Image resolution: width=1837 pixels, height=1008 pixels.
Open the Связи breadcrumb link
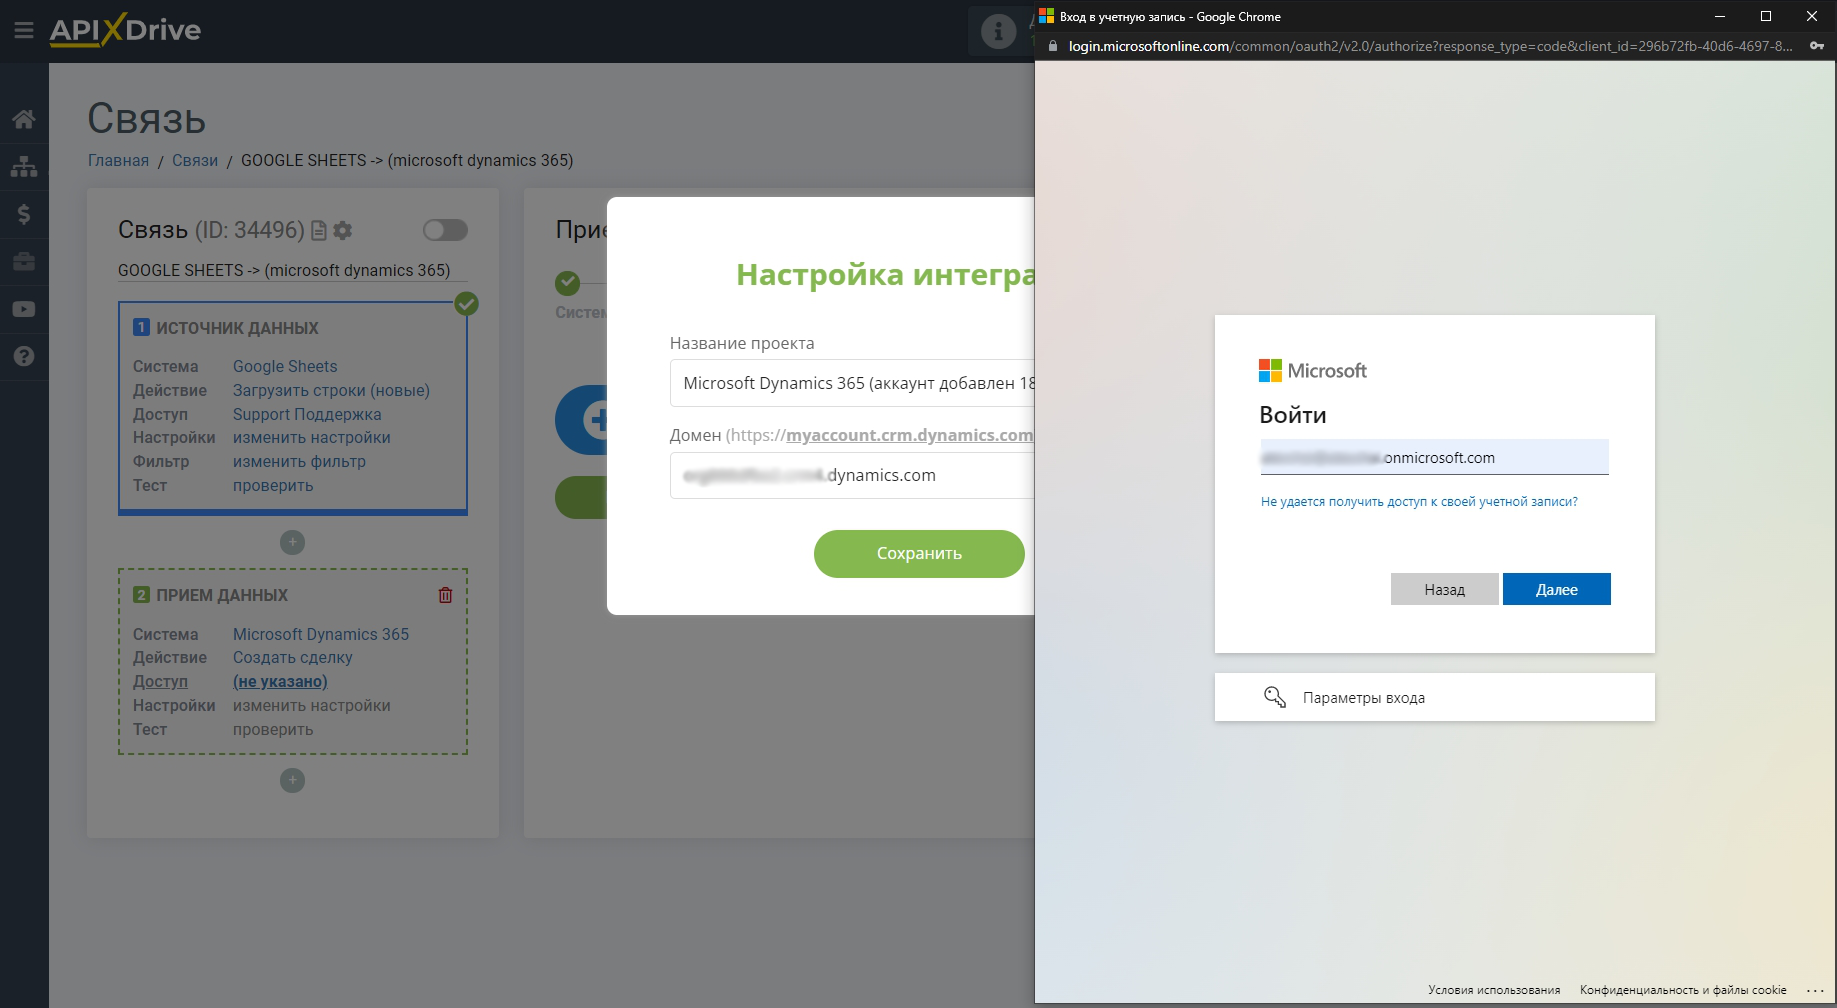click(x=195, y=160)
